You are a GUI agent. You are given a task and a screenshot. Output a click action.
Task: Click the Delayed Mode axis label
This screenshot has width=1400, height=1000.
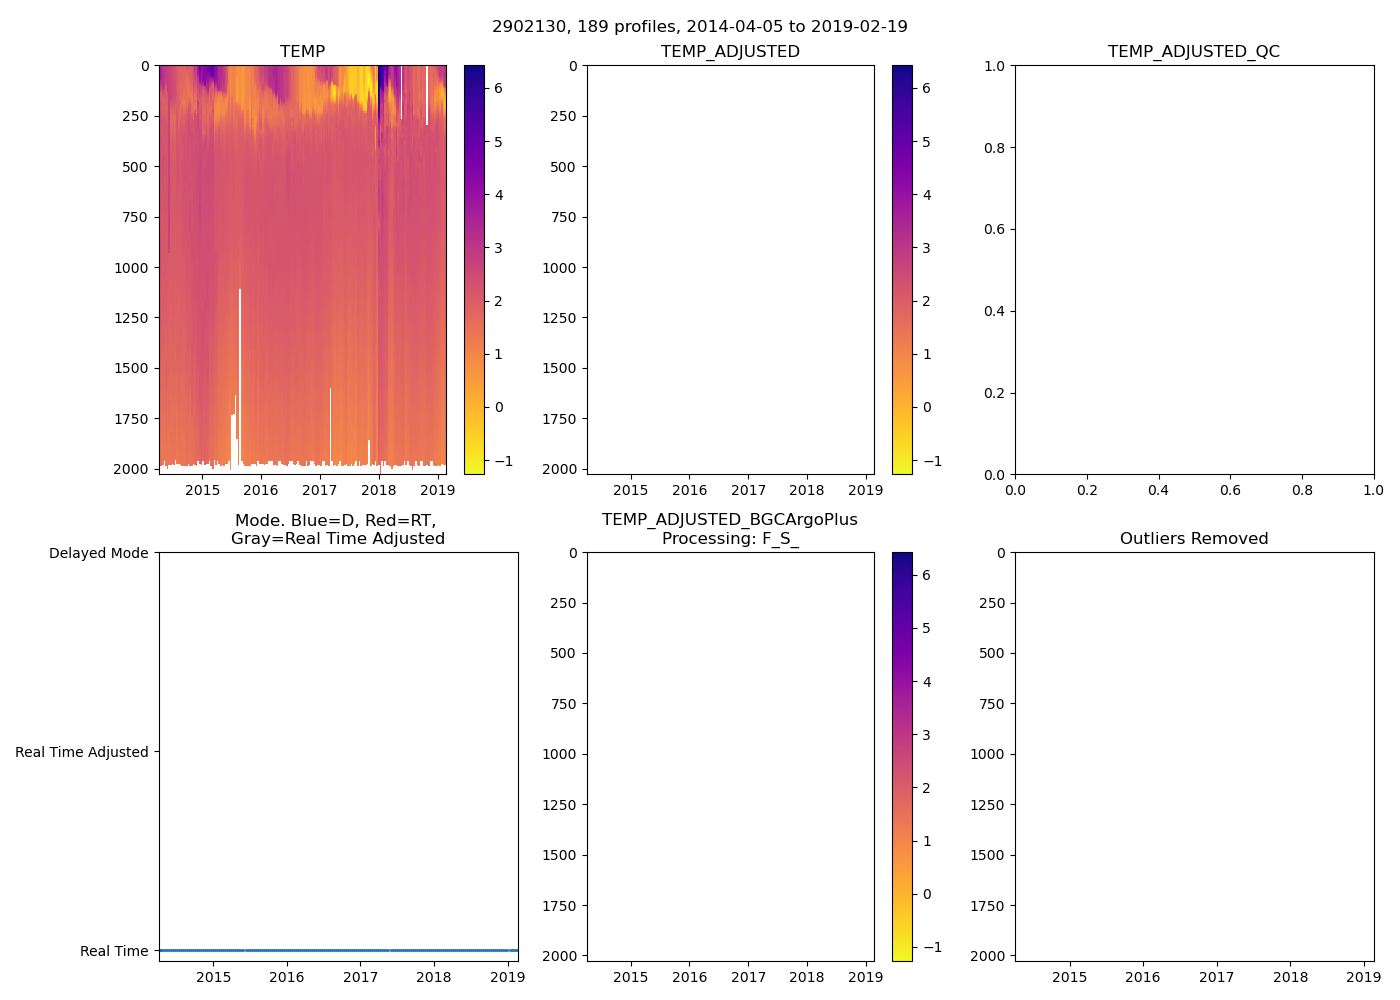coord(98,554)
